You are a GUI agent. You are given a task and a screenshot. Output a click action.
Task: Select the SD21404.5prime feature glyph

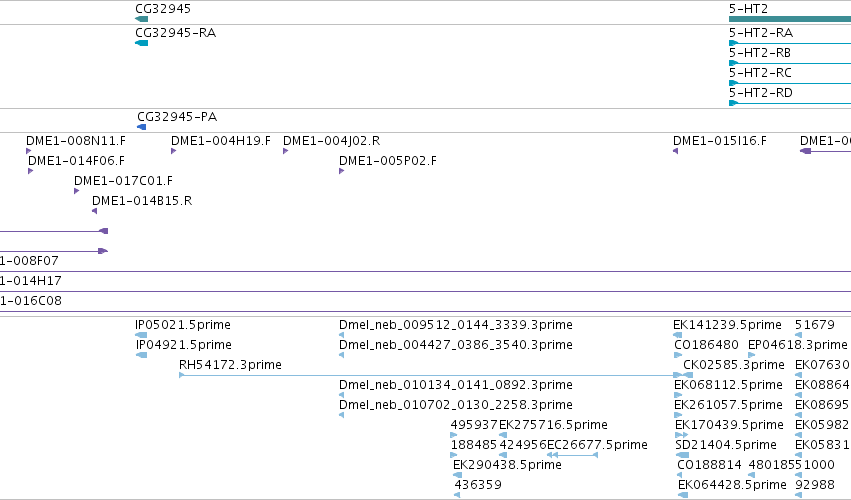tap(682, 455)
